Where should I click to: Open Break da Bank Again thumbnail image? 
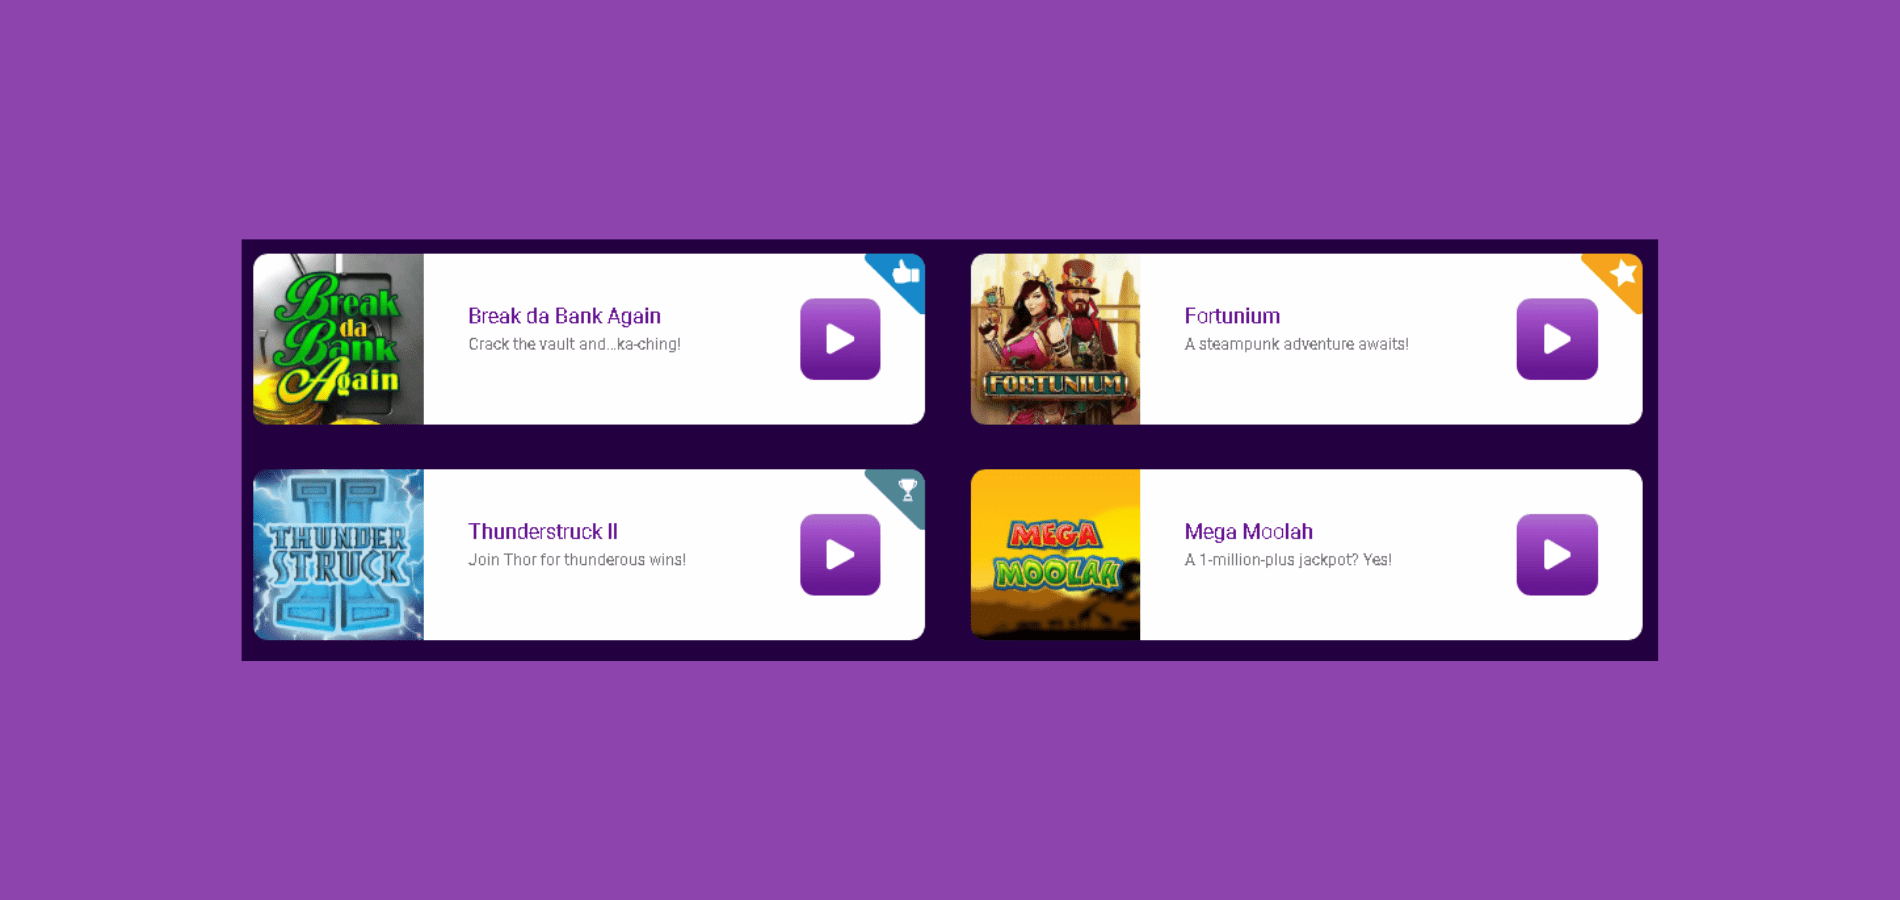[339, 339]
